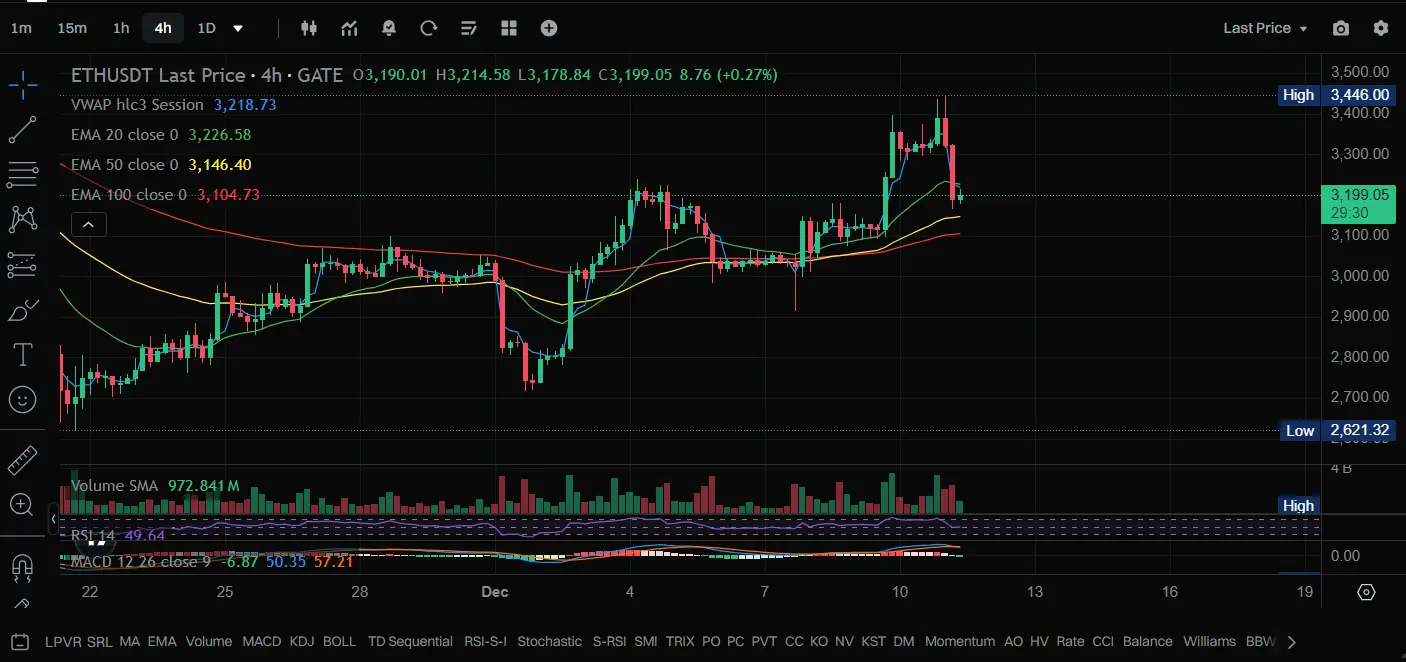This screenshot has height=662, width=1406.
Task: Select the XABCD pattern drawing tool
Action: pos(22,219)
